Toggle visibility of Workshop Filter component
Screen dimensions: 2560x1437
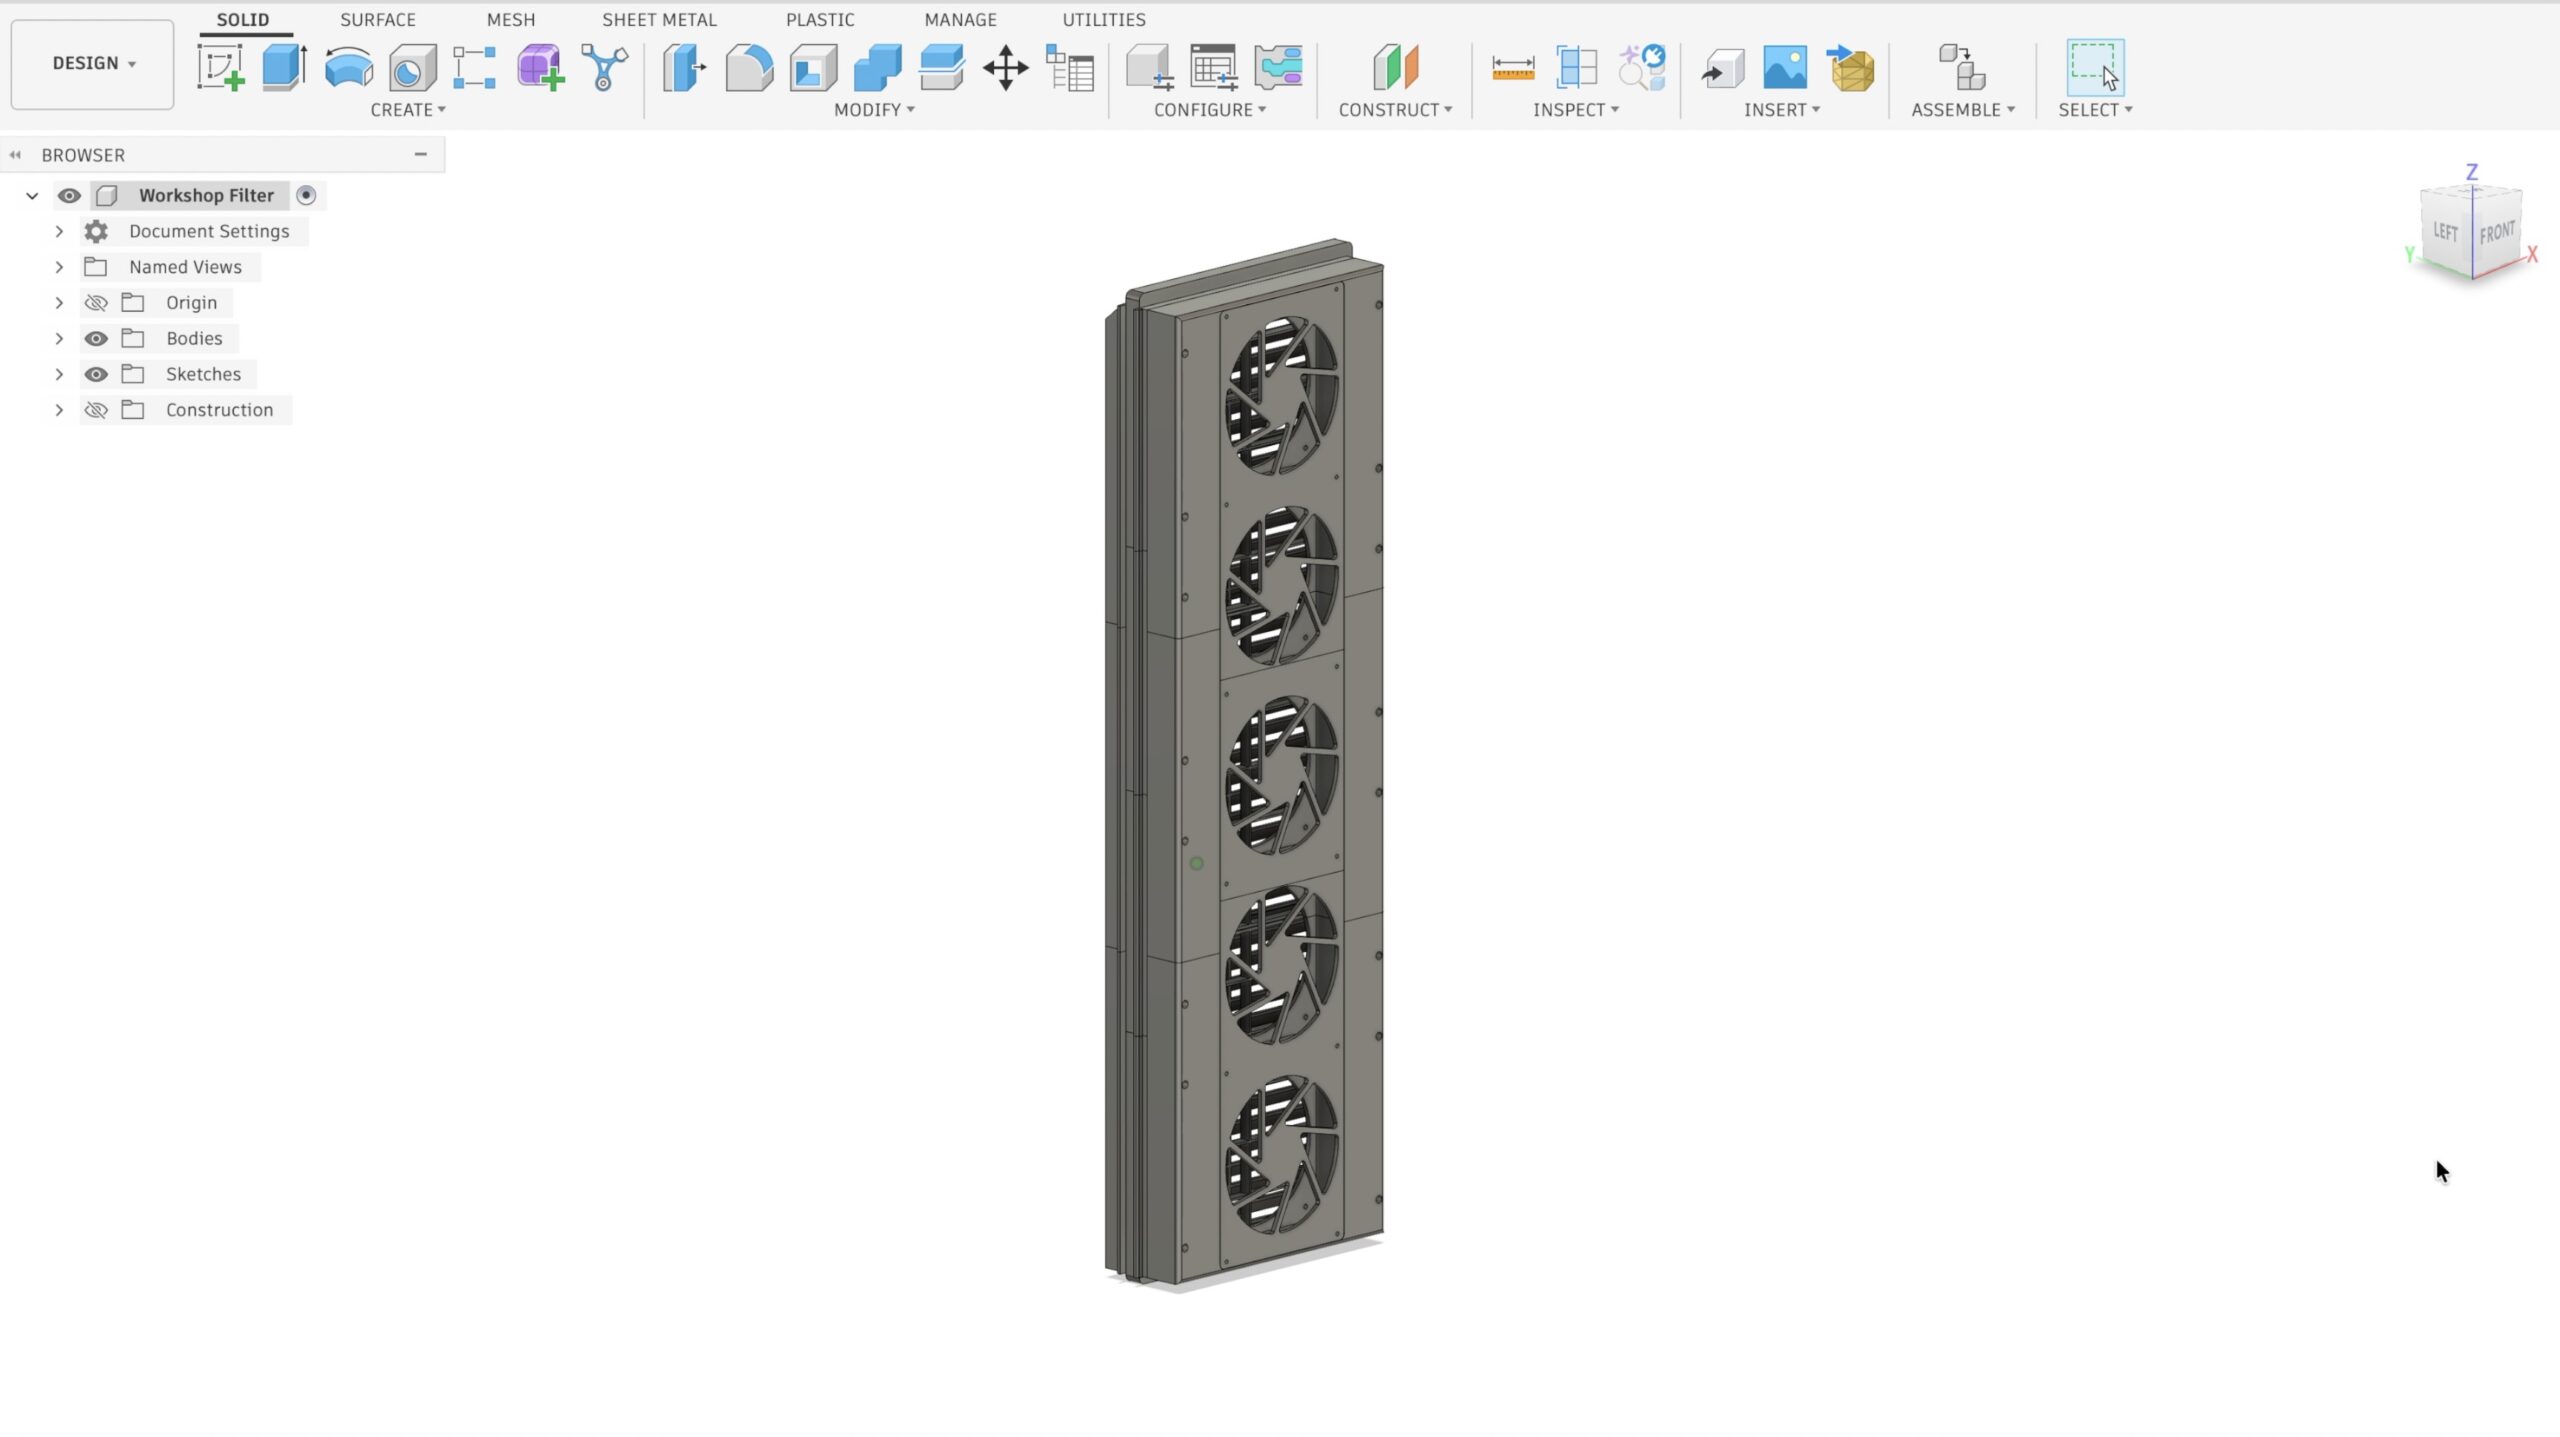pyautogui.click(x=69, y=195)
